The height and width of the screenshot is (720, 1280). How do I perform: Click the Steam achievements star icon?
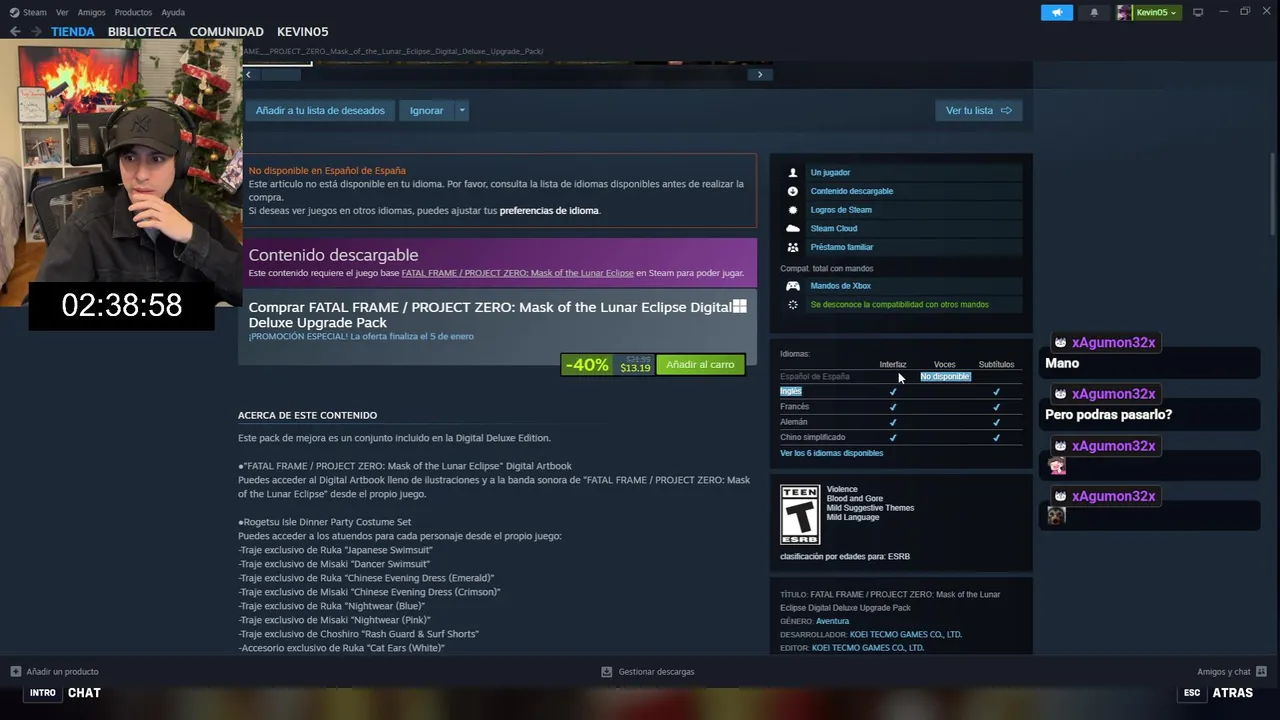tap(793, 210)
